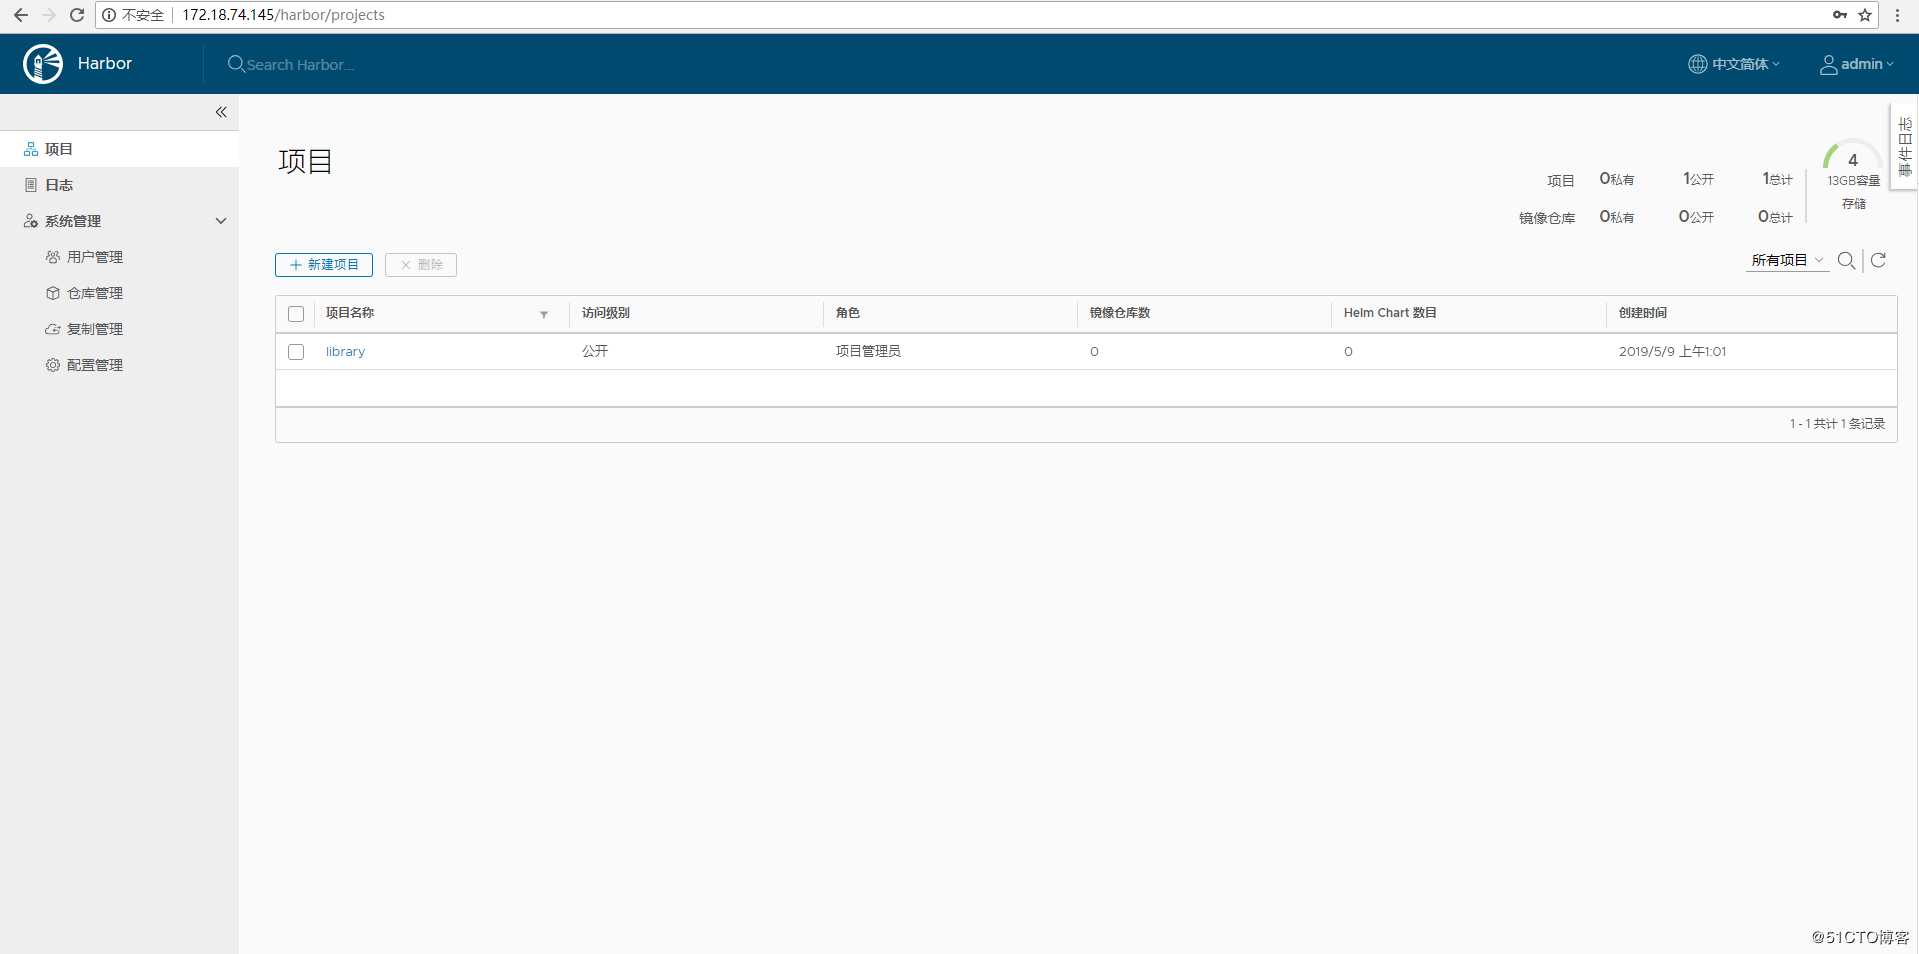Click the 公开 access level cell
The width and height of the screenshot is (1919, 954).
tap(595, 351)
